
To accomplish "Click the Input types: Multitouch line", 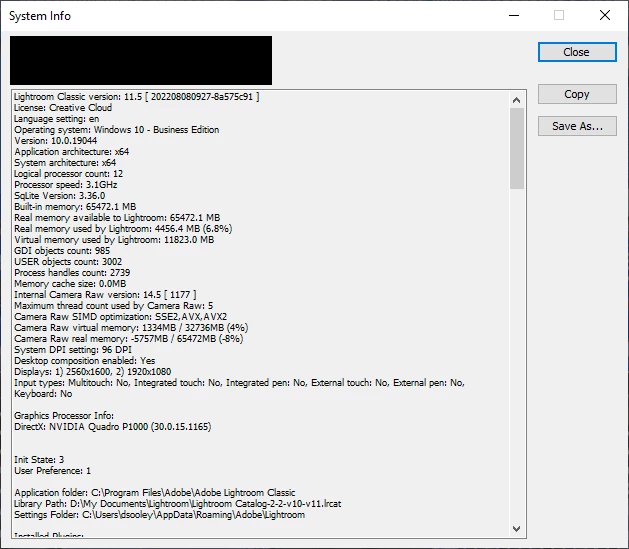I will point(239,383).
